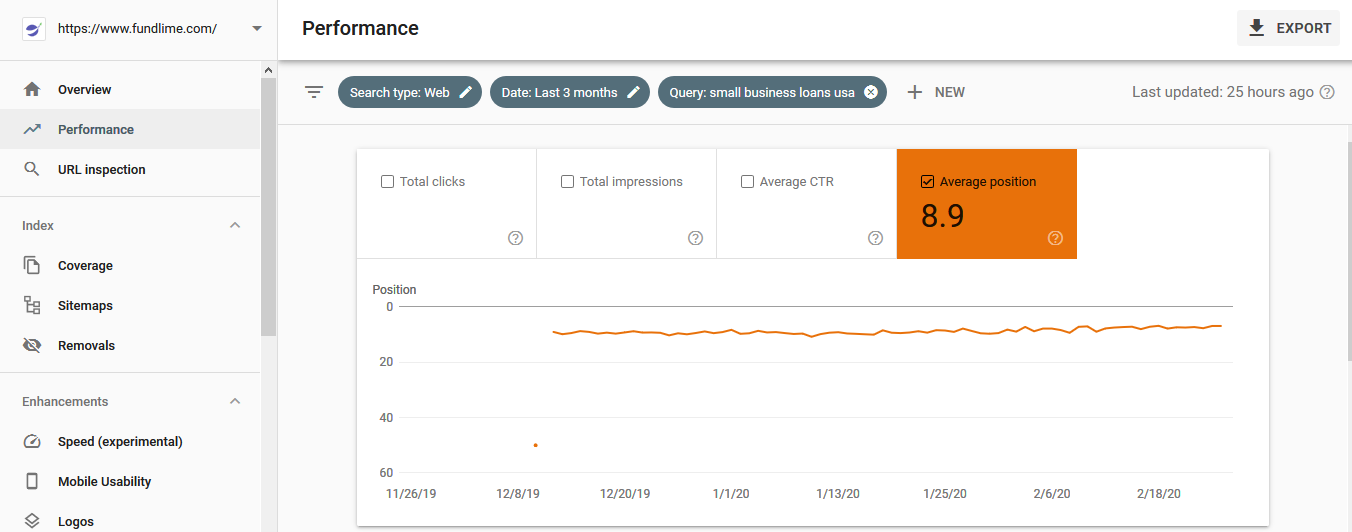1352x532 pixels.
Task: Click the Fundlime site favicon
Action: [x=34, y=29]
